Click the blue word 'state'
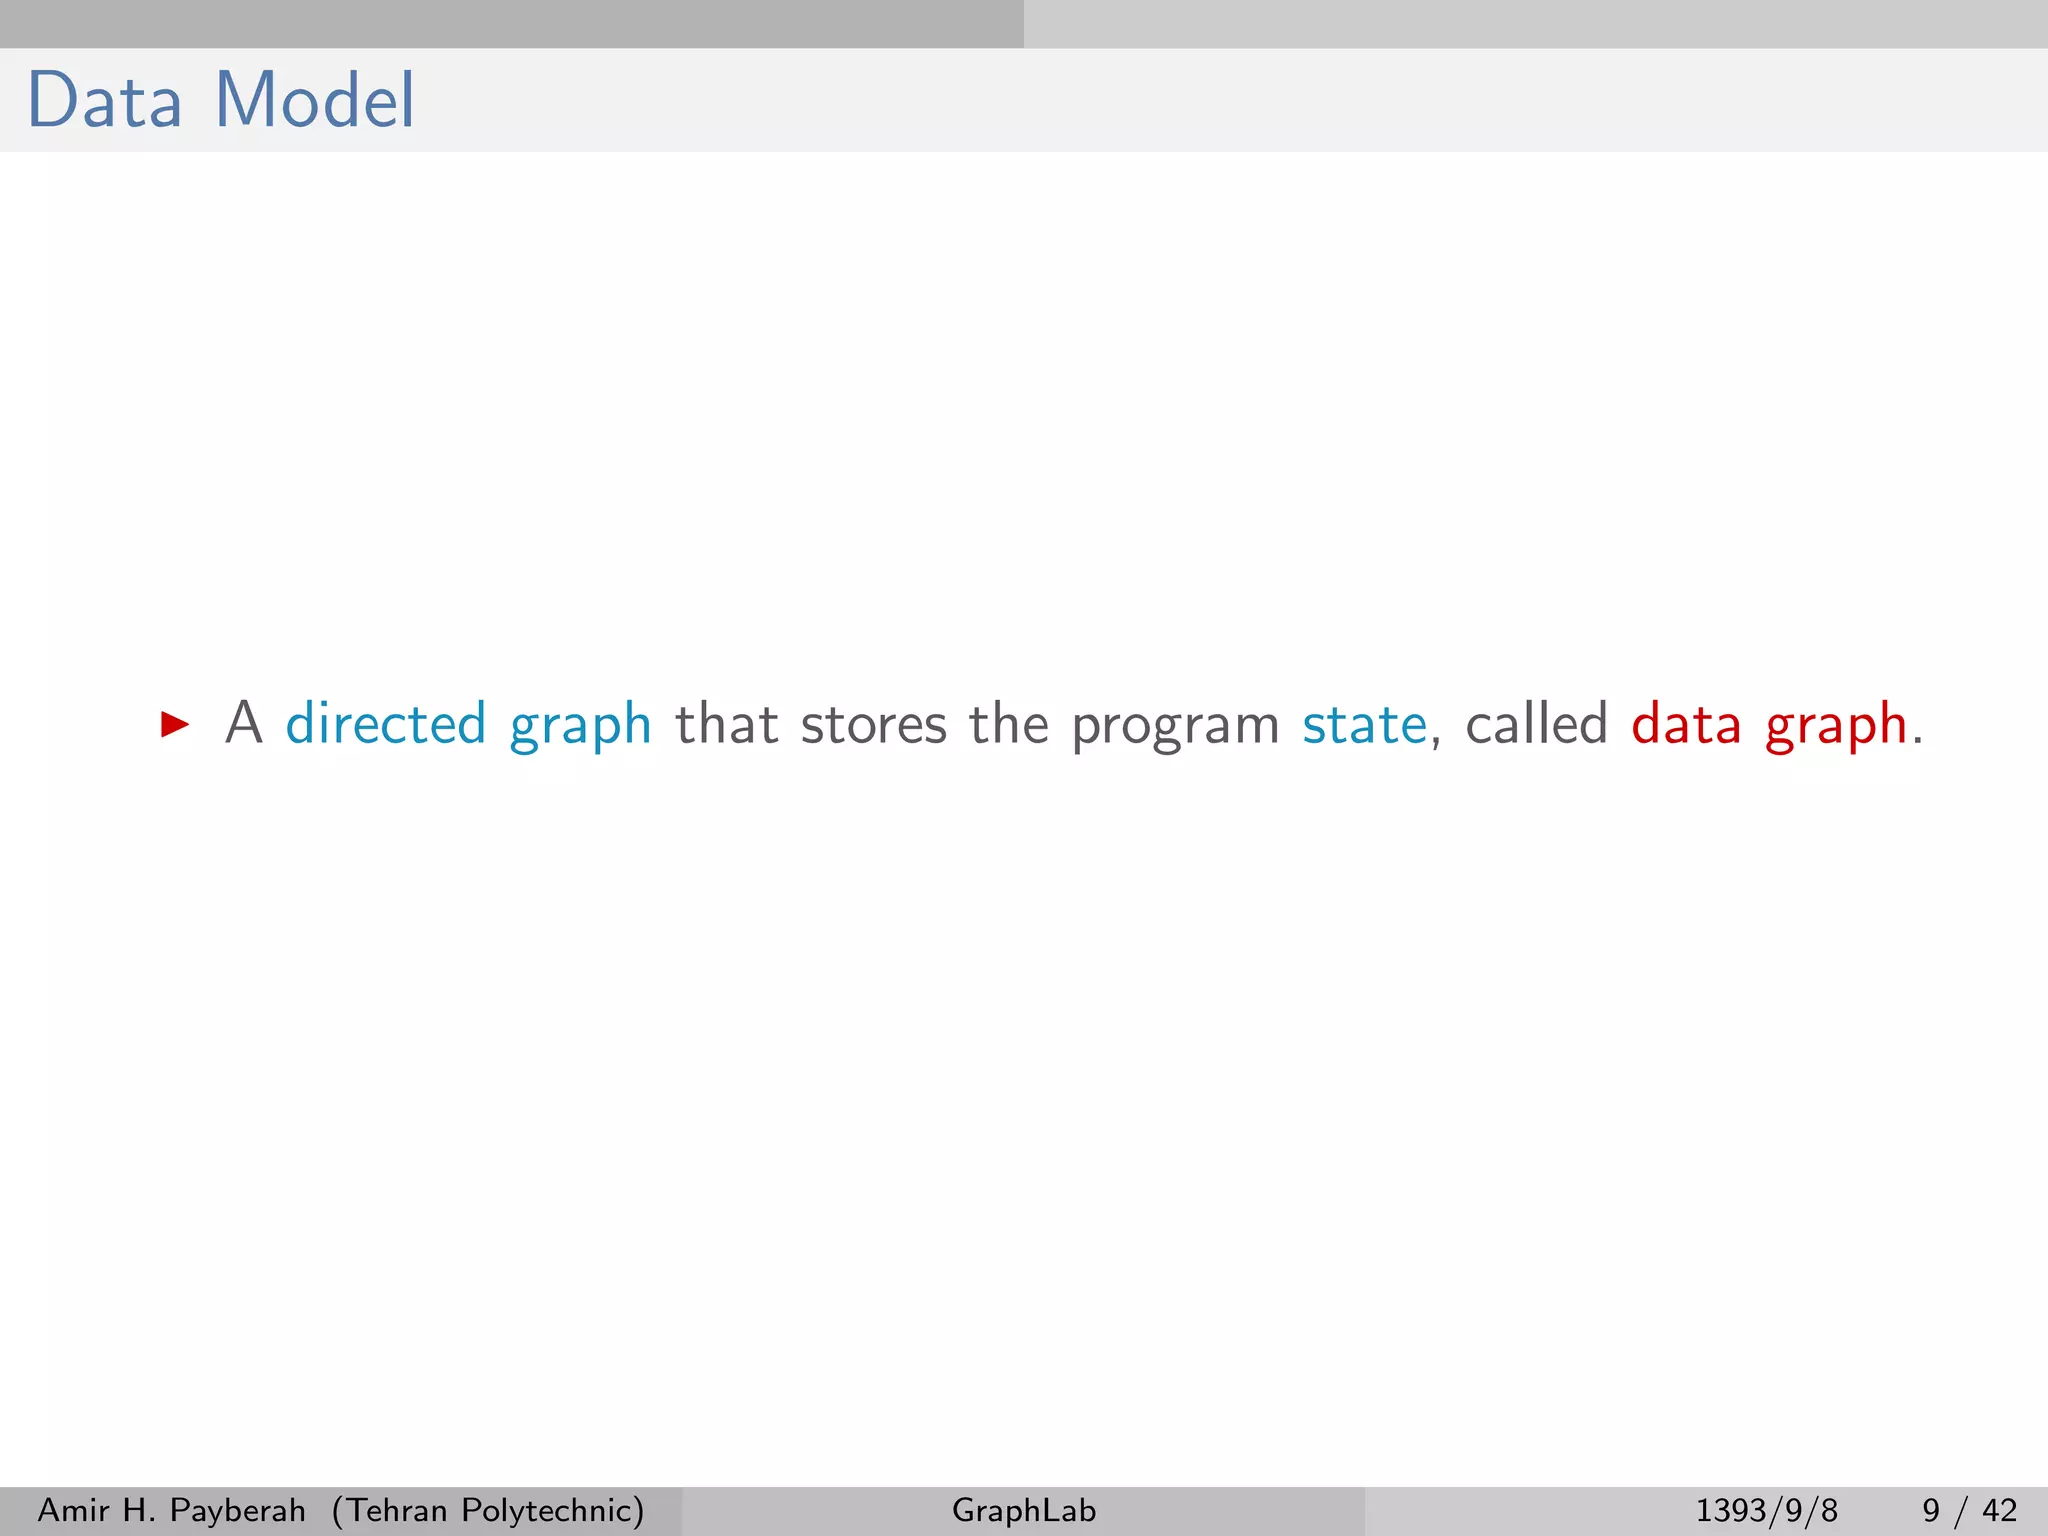This screenshot has height=1536, width=2048. point(1364,724)
